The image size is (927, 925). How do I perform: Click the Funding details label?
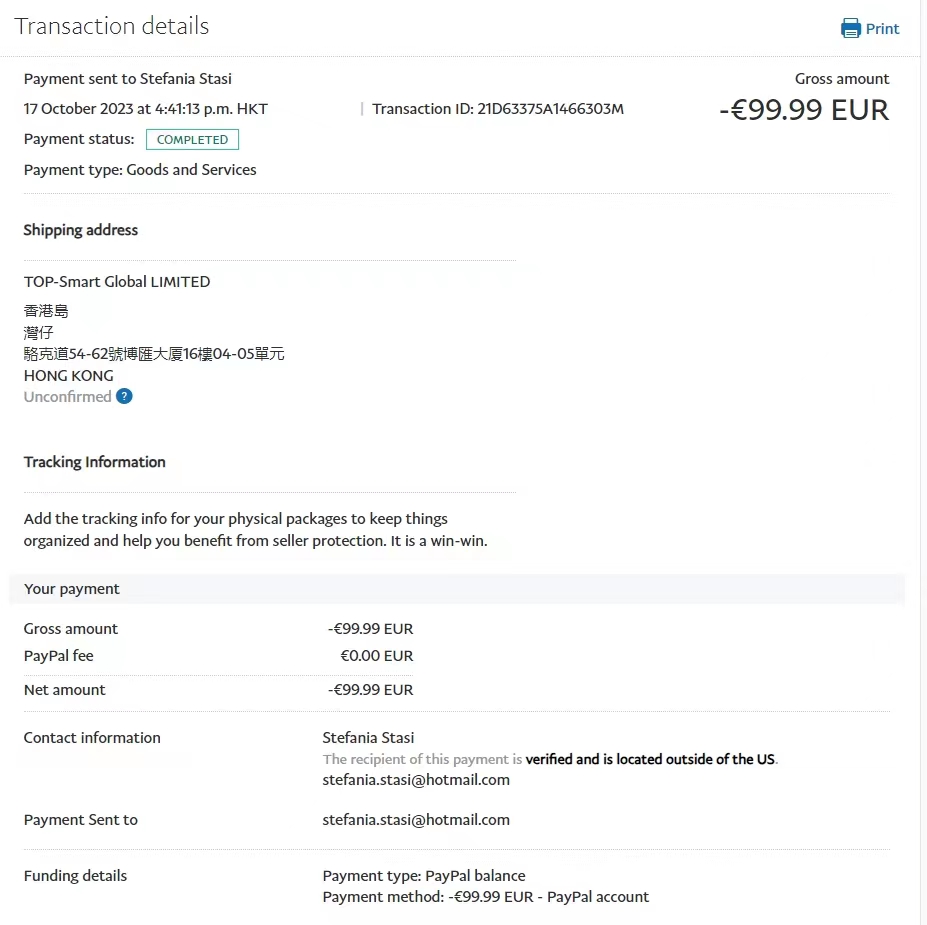coord(76,876)
